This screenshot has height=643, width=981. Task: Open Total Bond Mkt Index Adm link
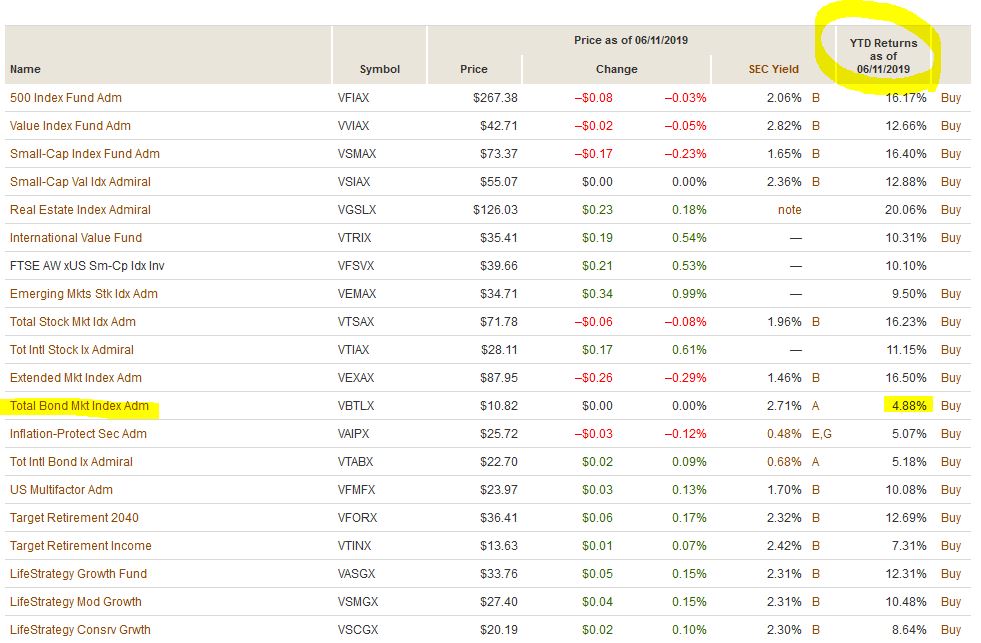79,406
